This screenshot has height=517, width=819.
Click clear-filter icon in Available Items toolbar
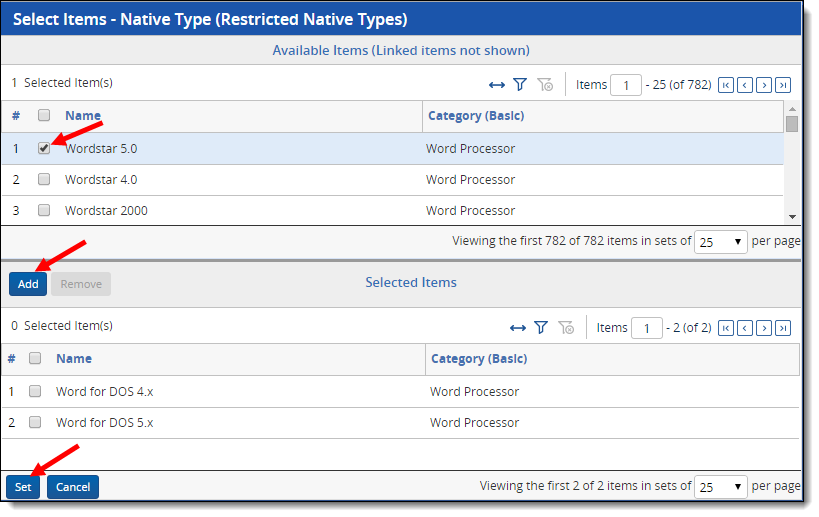pyautogui.click(x=545, y=85)
